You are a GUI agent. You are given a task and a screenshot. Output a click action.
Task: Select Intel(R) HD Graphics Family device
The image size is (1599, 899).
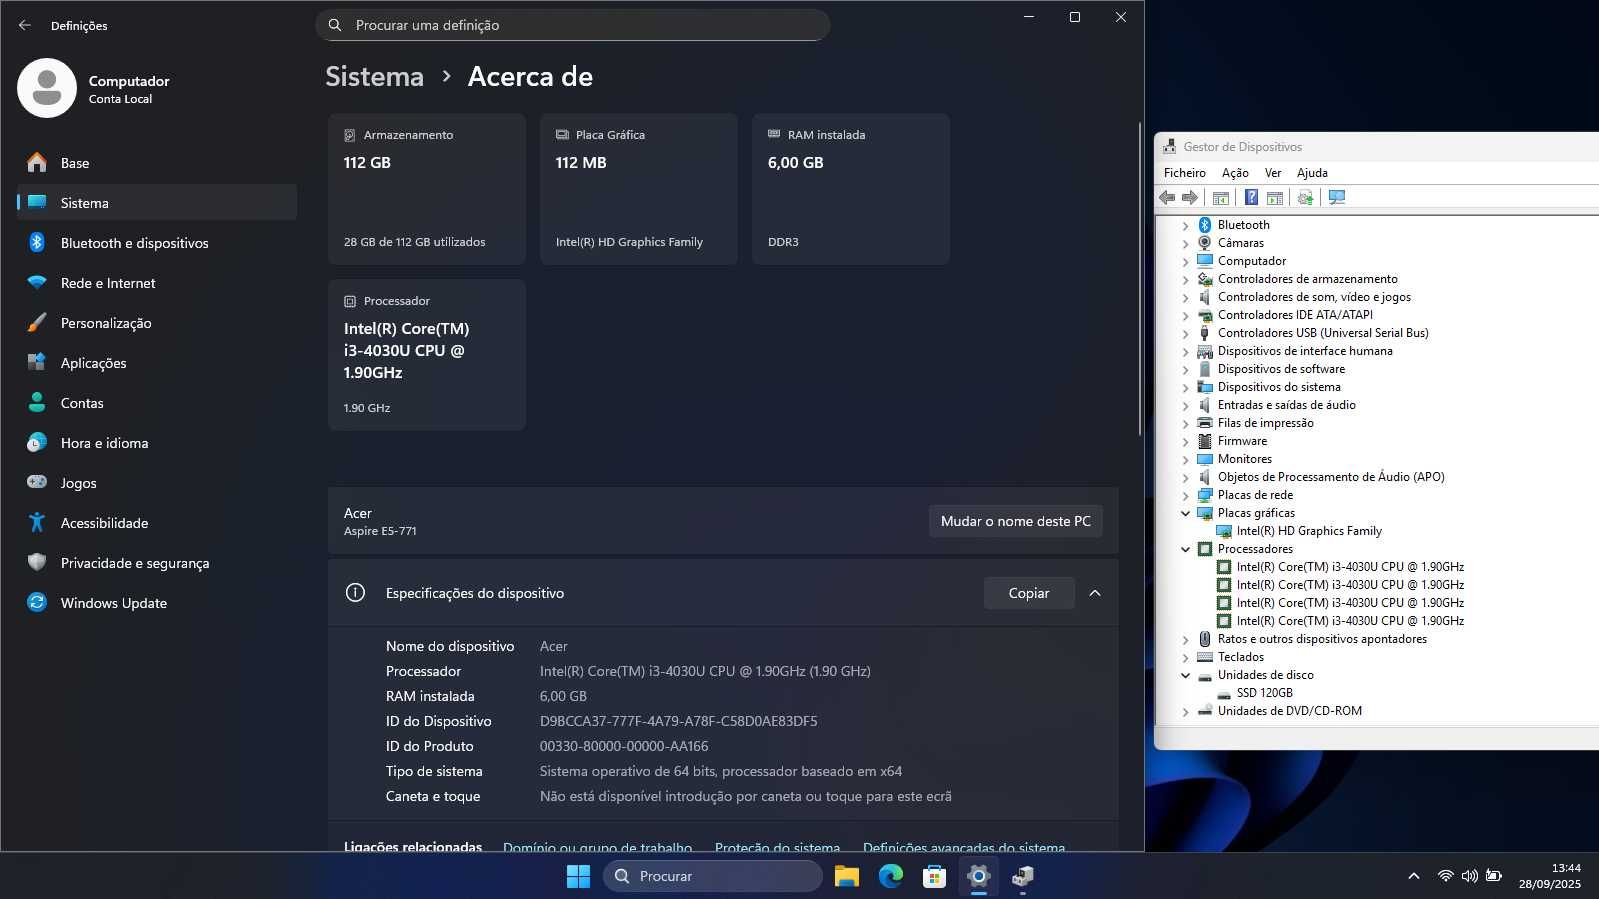[x=1309, y=531]
